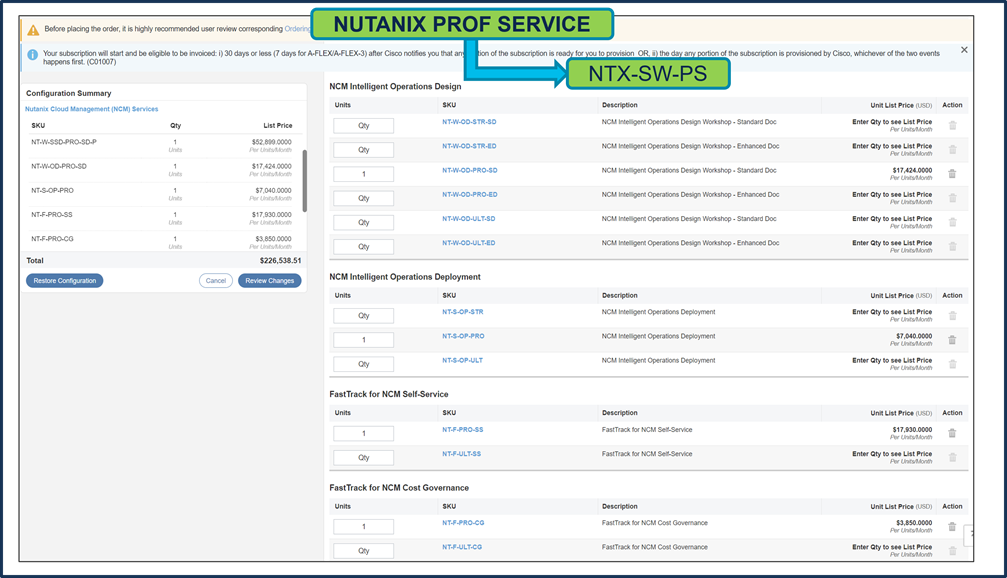The image size is (1007, 578).
Task: Click trash icon for NT-S-OP-STR row
Action: coord(952,315)
